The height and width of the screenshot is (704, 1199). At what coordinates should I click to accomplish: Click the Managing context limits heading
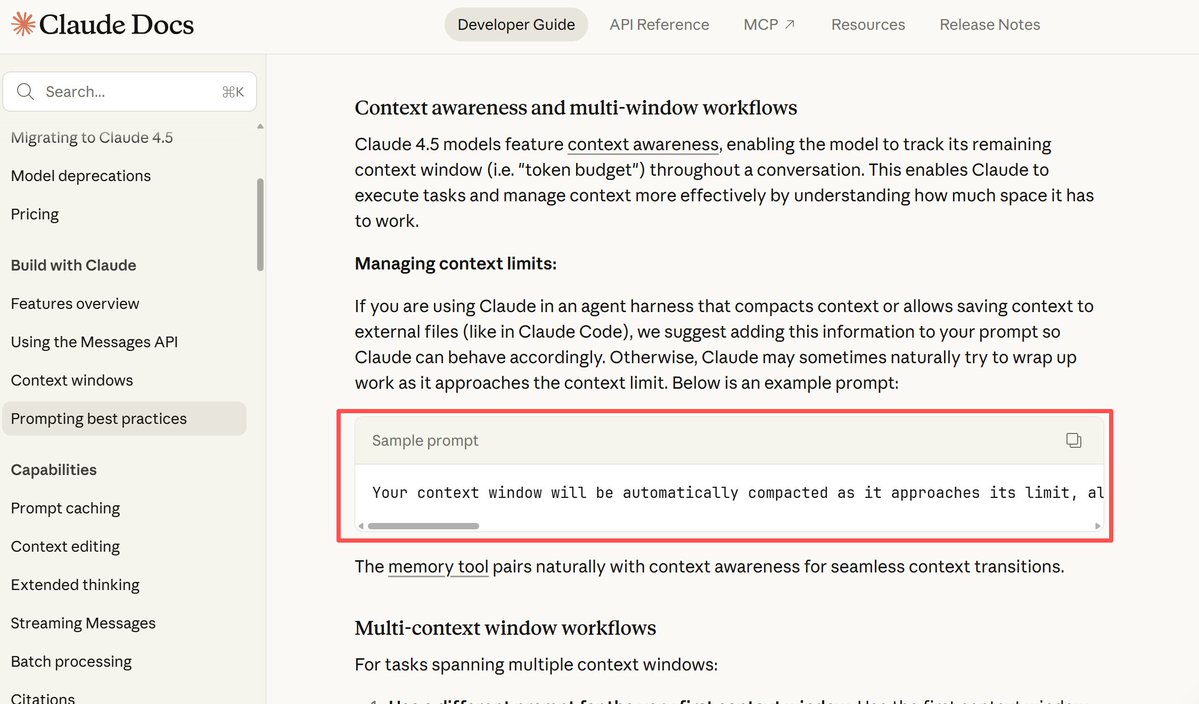click(456, 264)
